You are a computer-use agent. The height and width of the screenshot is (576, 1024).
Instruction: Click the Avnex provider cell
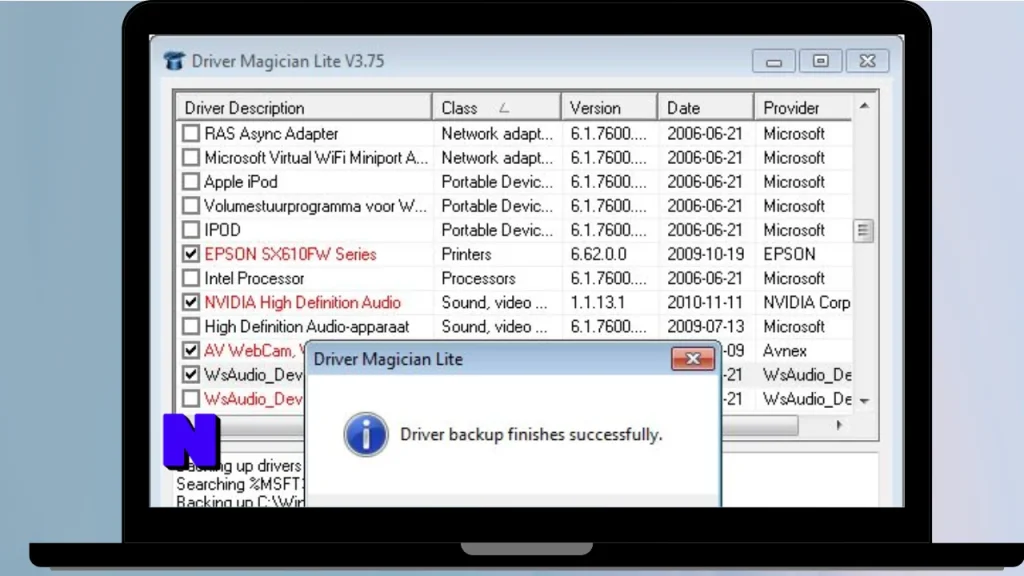pyautogui.click(x=784, y=351)
